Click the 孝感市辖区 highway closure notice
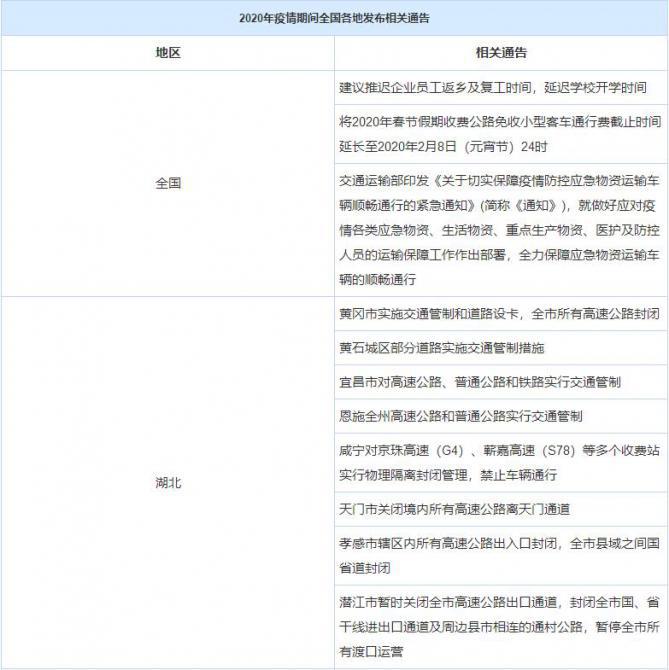 [x=500, y=555]
